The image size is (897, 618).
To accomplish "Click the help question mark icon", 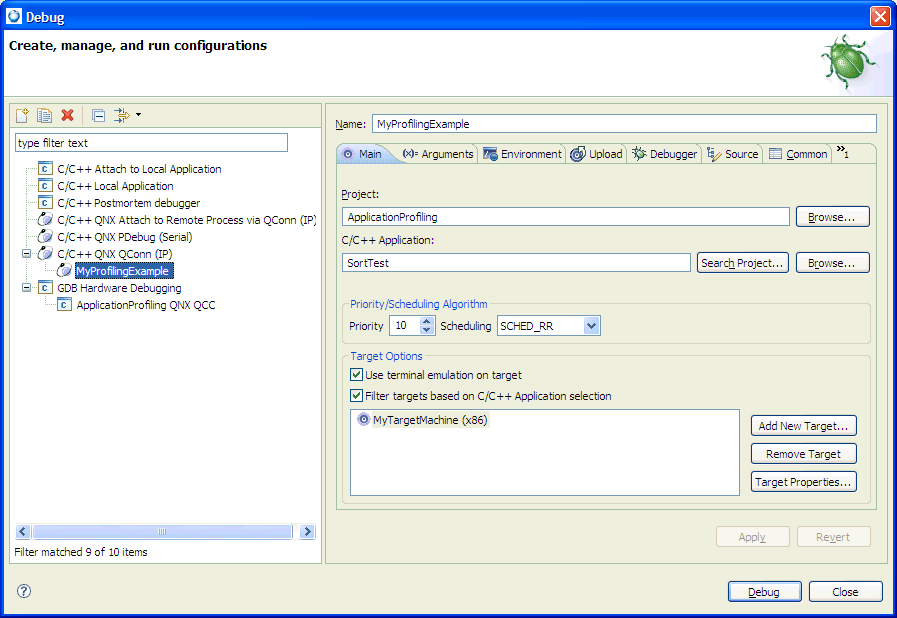I will coord(22,591).
